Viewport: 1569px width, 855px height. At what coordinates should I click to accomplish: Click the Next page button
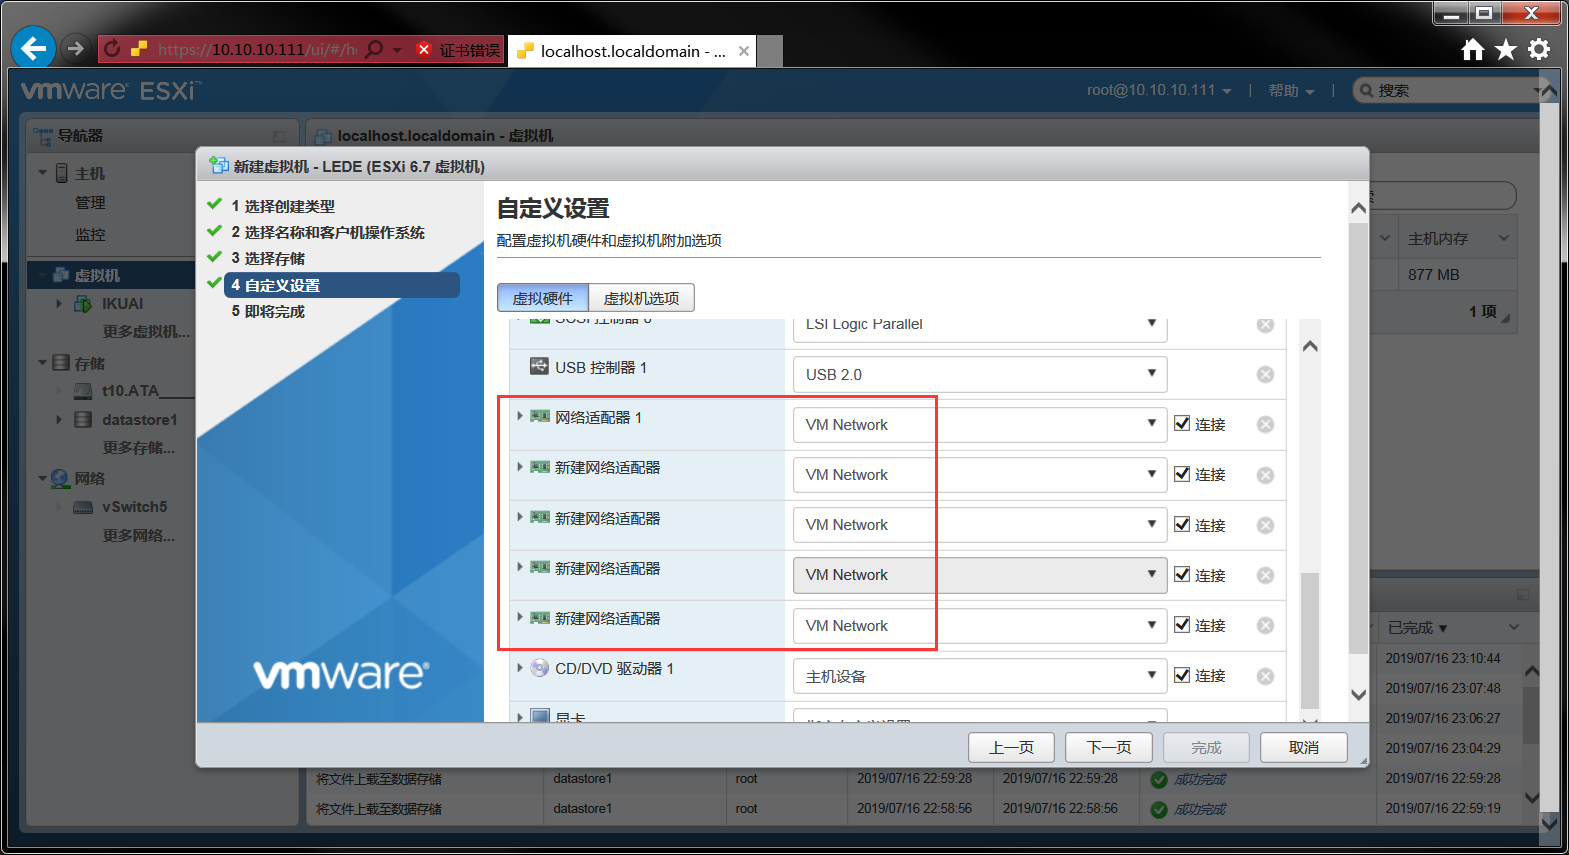pos(1108,747)
